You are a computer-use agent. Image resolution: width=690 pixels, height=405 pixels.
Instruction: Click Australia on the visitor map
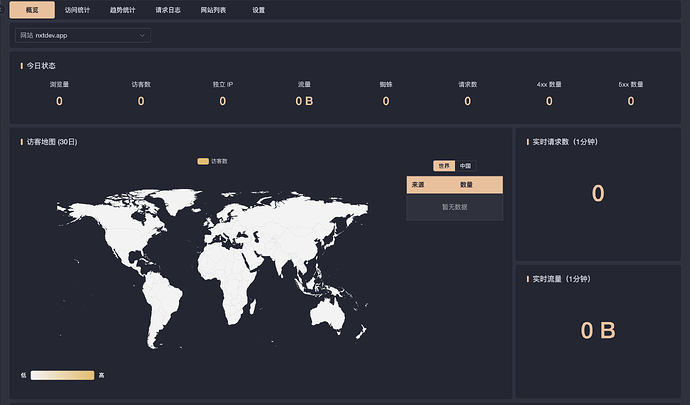click(327, 313)
